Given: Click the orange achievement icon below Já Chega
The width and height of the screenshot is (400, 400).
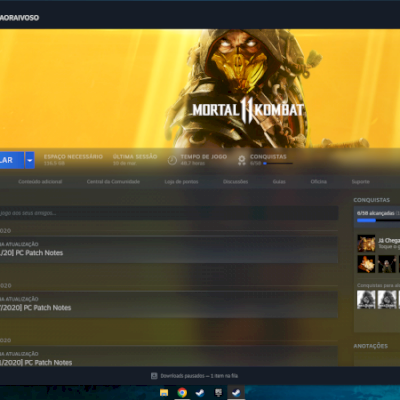Looking at the screenshot, I should 366,264.
